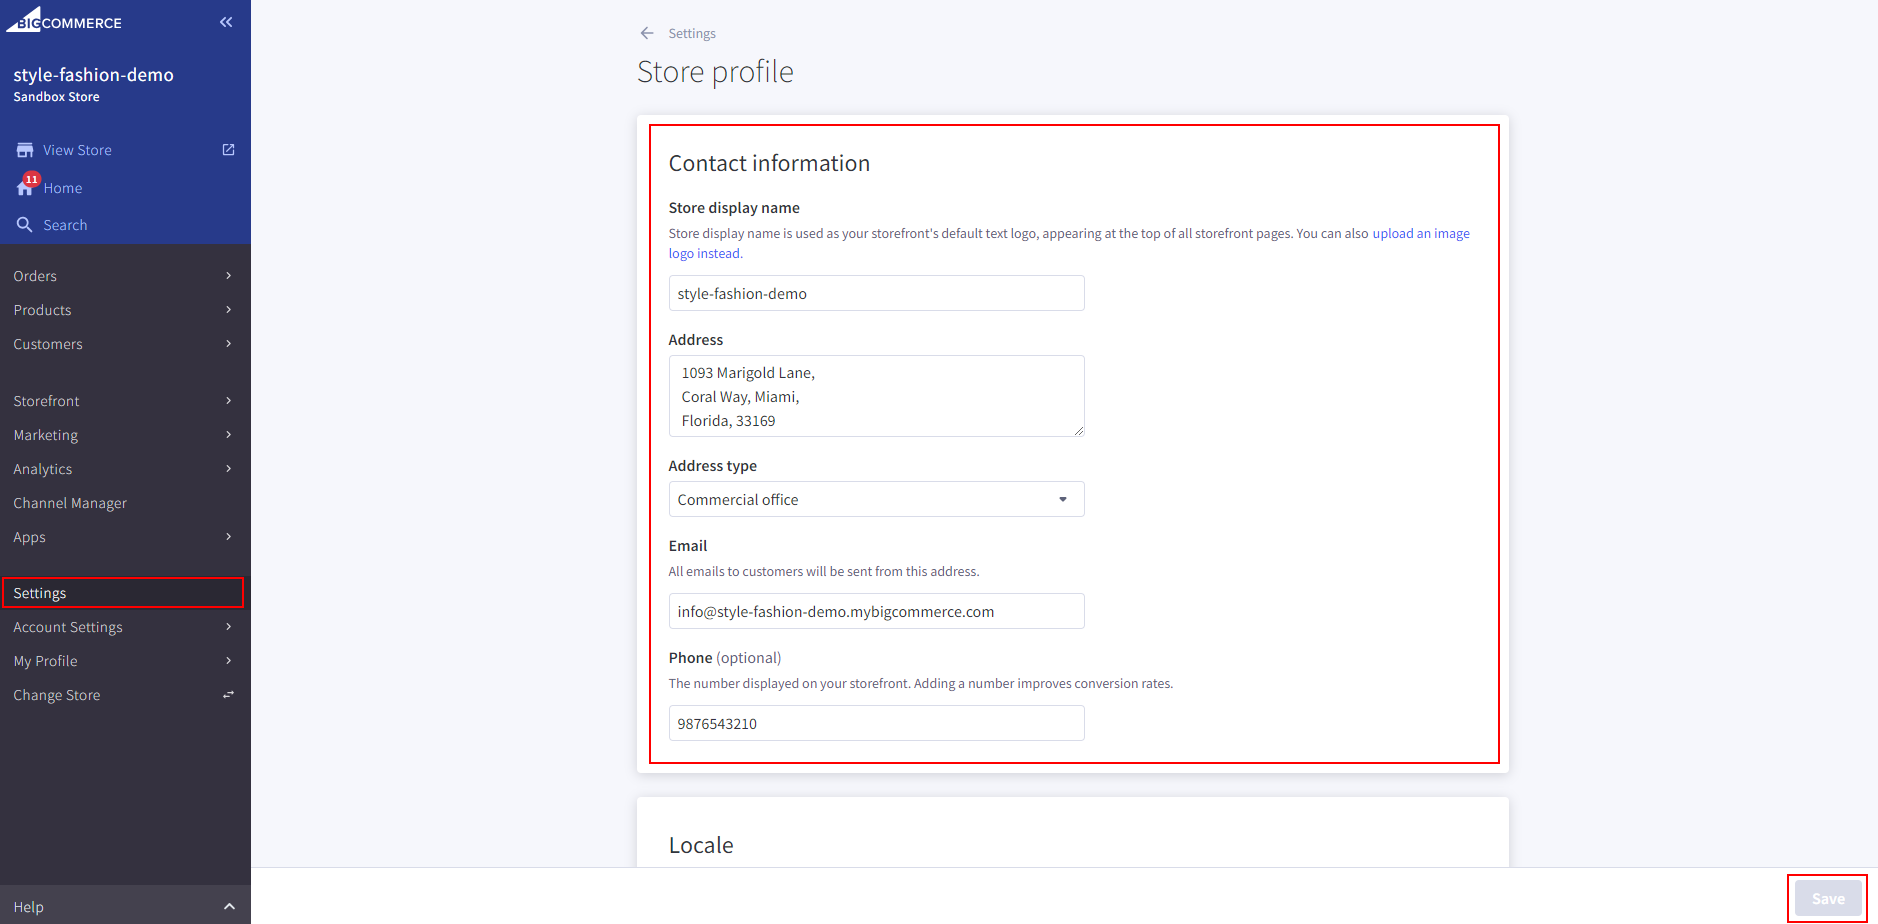Click the Store display name field
Viewport: 1878px width, 924px height.
point(875,293)
